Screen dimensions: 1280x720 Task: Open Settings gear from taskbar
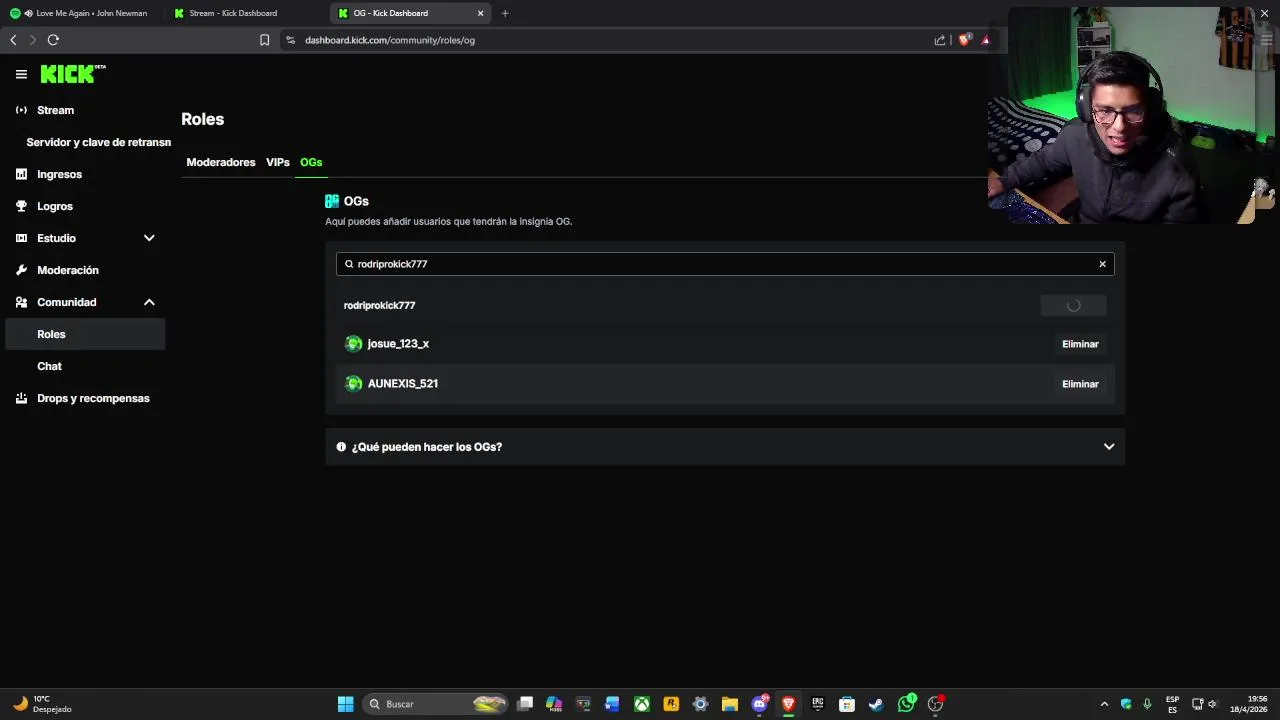(x=700, y=704)
